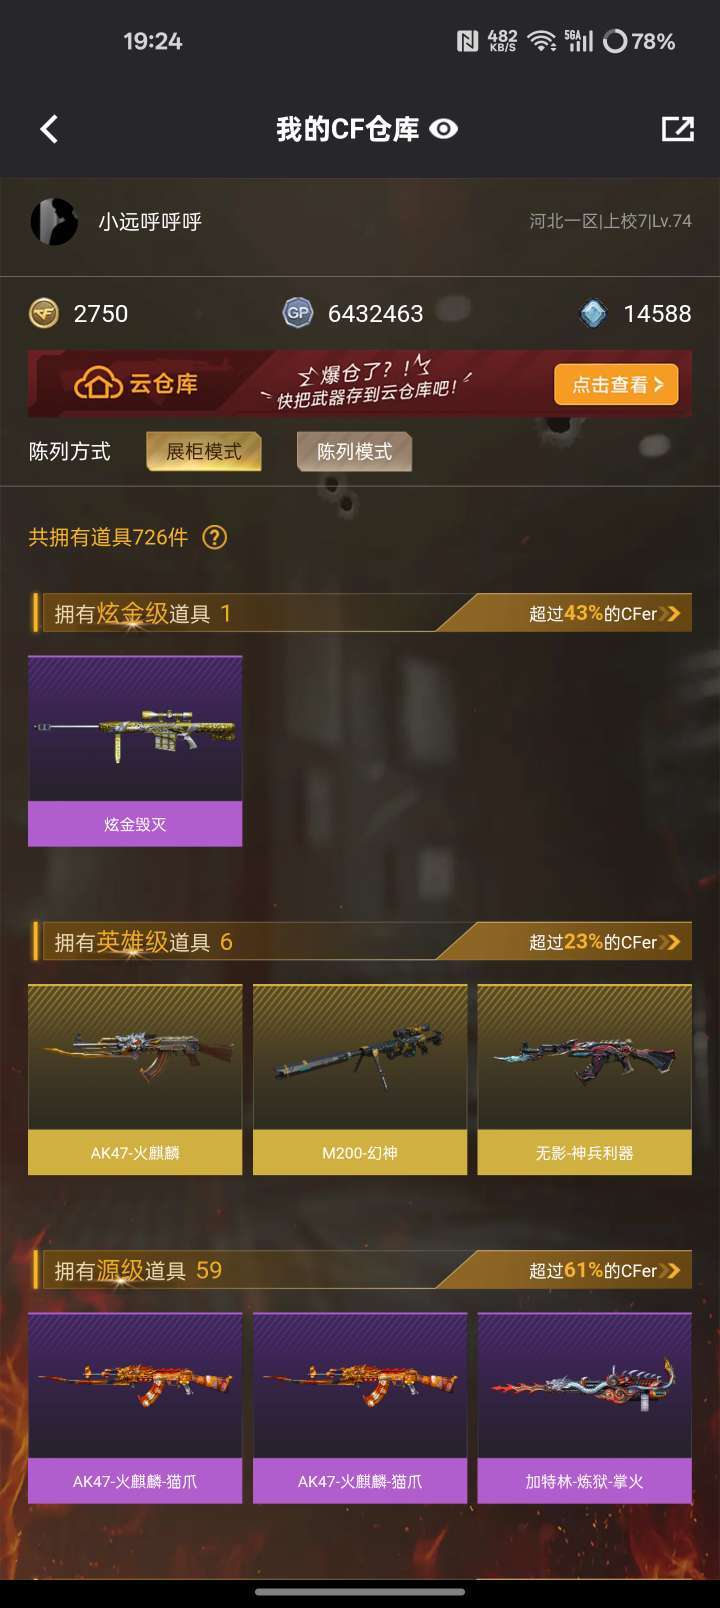Screen dimensions: 720x1608
Task: Open the 炫金毁灭 weapon card
Action: coord(135,751)
